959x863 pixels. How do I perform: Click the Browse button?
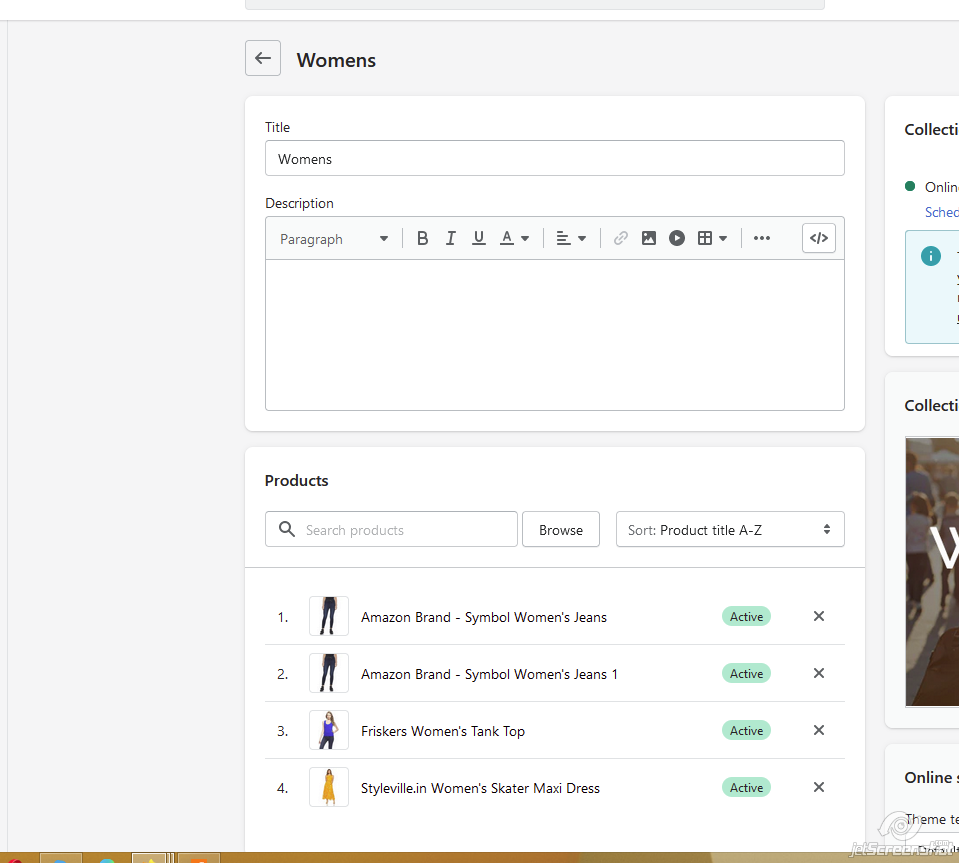[x=561, y=530]
